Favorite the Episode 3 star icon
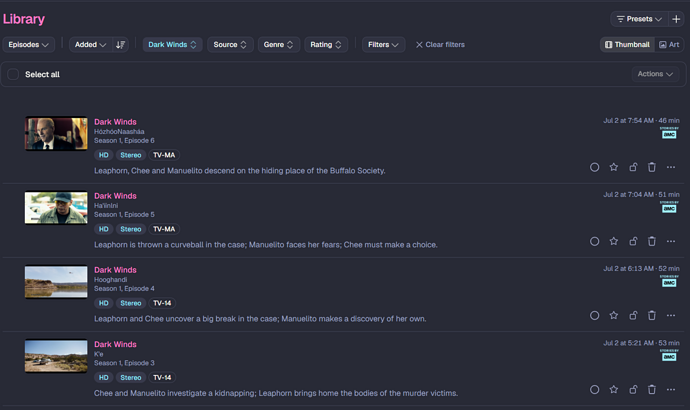The height and width of the screenshot is (410, 690). pos(613,389)
